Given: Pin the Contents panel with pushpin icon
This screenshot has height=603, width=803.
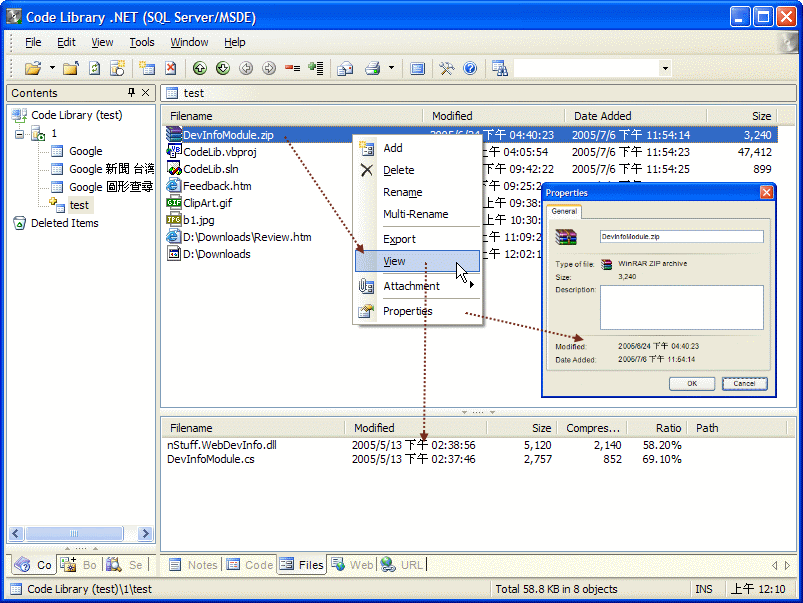Looking at the screenshot, I should point(131,92).
